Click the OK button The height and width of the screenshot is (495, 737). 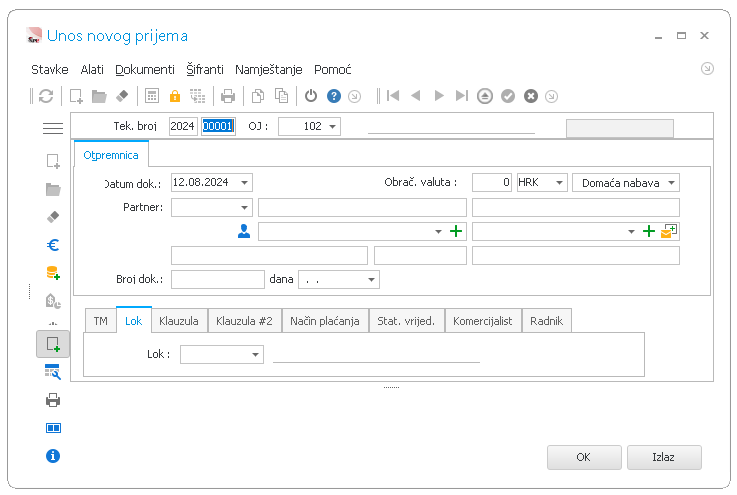[584, 457]
